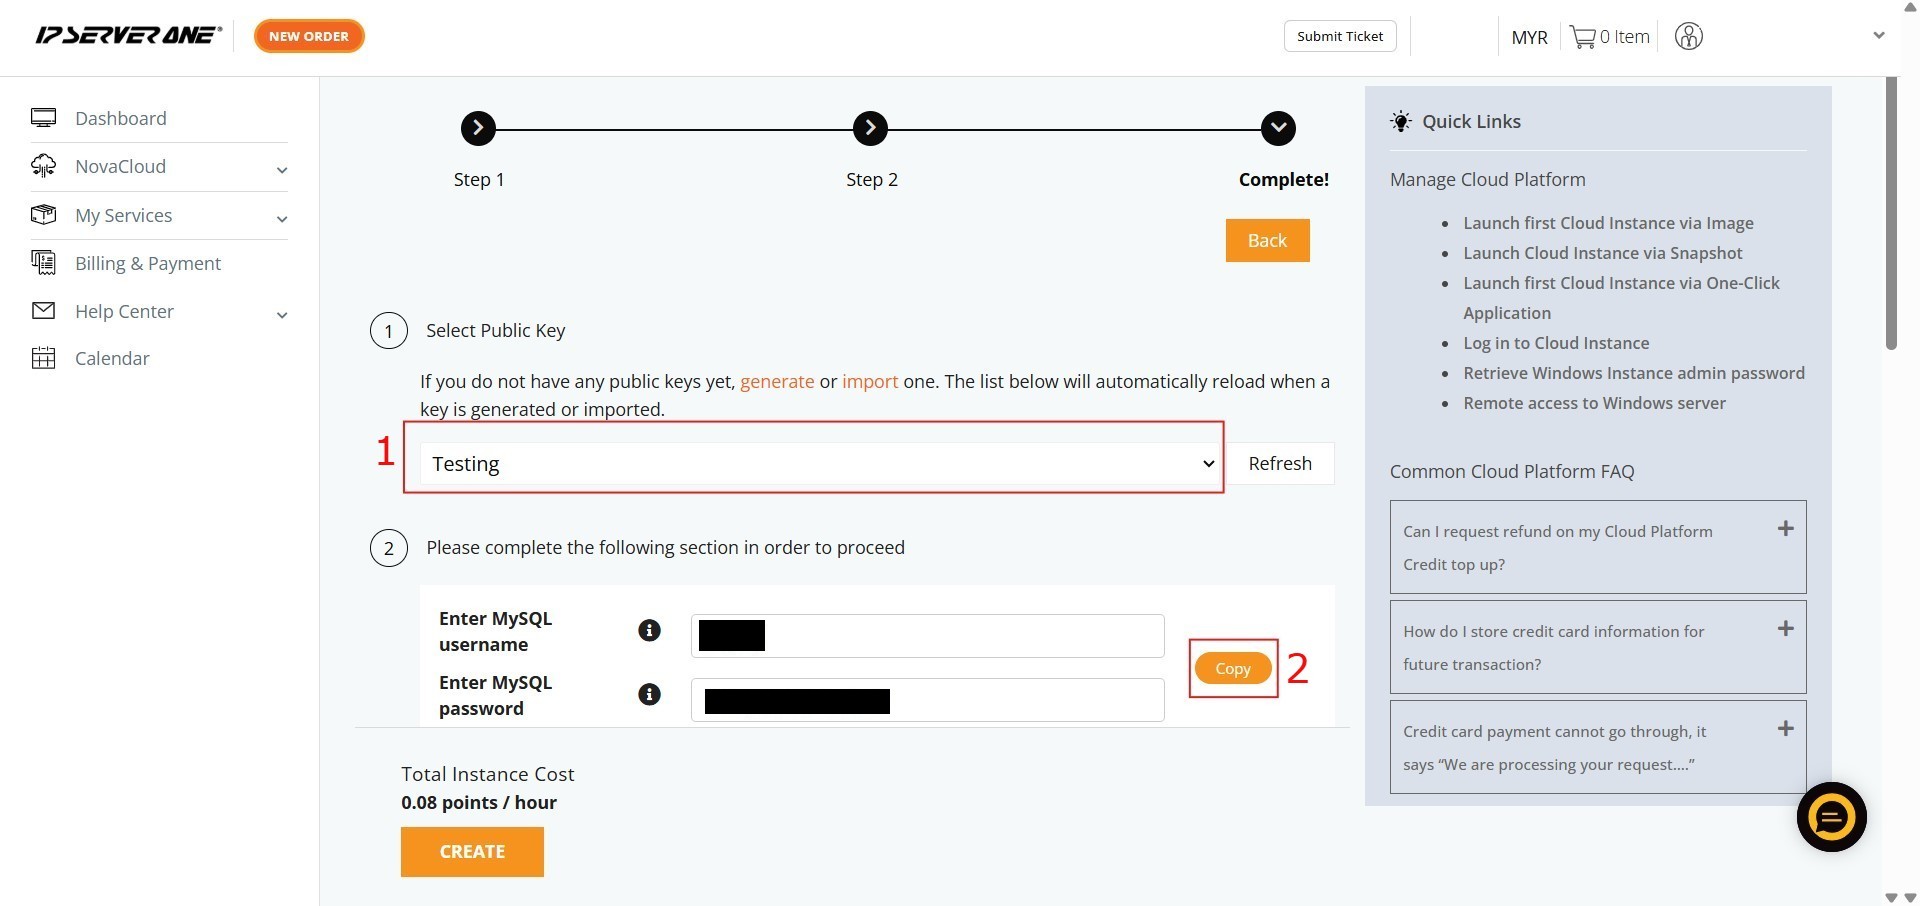Image resolution: width=1920 pixels, height=906 pixels.
Task: Click the page vertical scrollbar thumb
Action: coord(1890,213)
